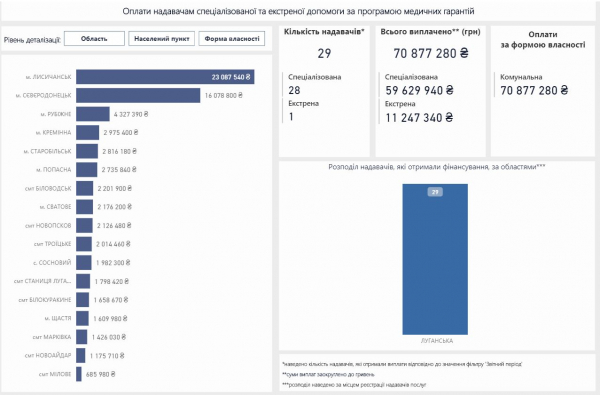Viewport: 600px width, 395px height.
Task: Click the м. СЕВЕРОДОНЕЦЬК bar
Action: (x=138, y=95)
